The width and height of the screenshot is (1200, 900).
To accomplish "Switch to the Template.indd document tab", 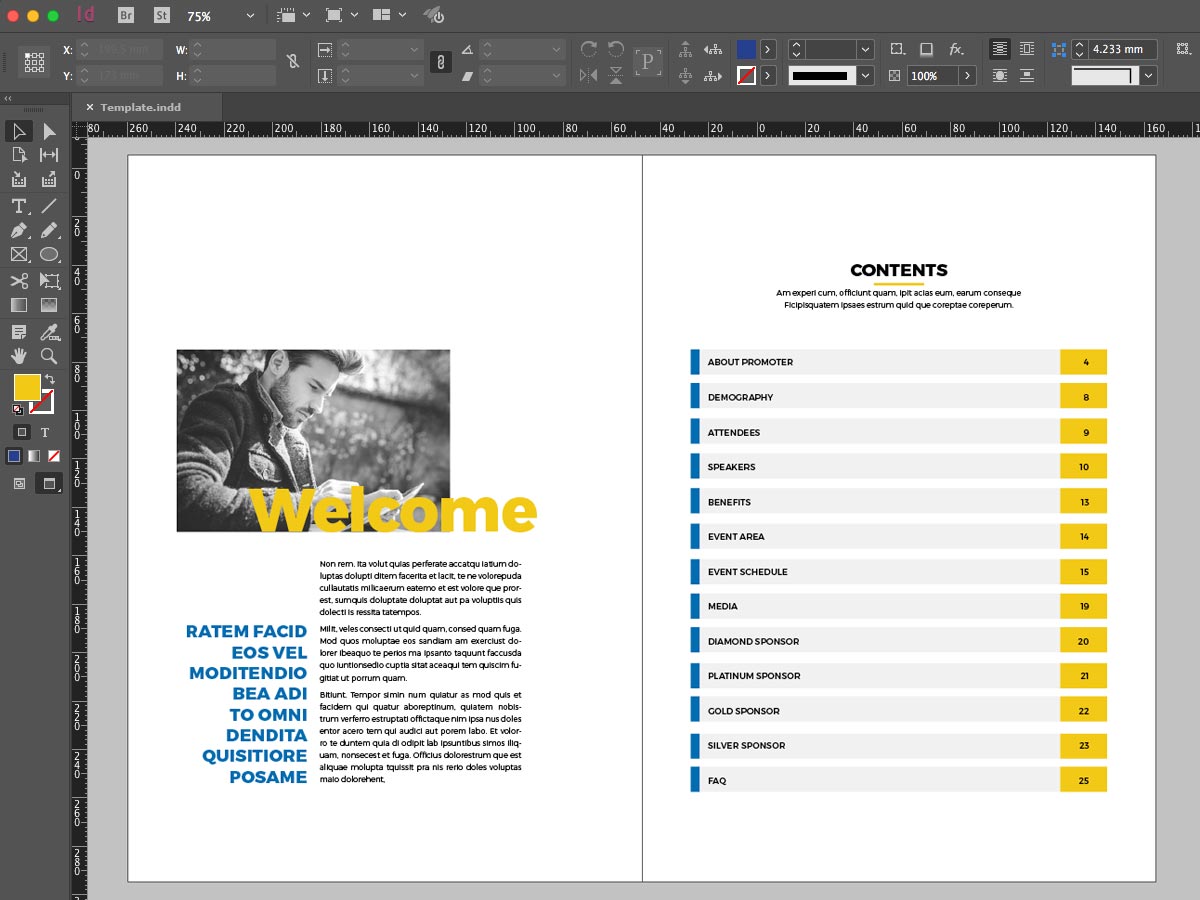I will (140, 107).
